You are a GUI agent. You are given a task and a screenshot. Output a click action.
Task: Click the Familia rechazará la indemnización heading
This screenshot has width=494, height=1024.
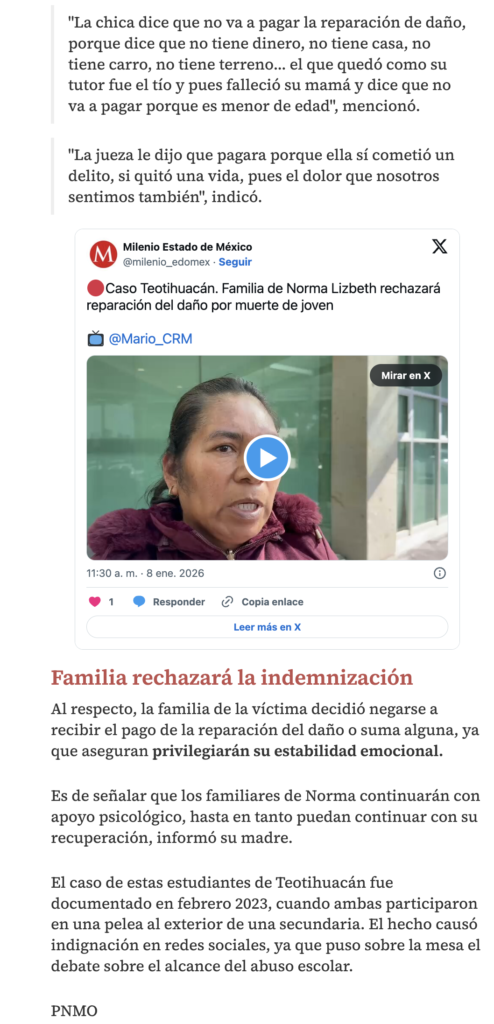click(232, 677)
